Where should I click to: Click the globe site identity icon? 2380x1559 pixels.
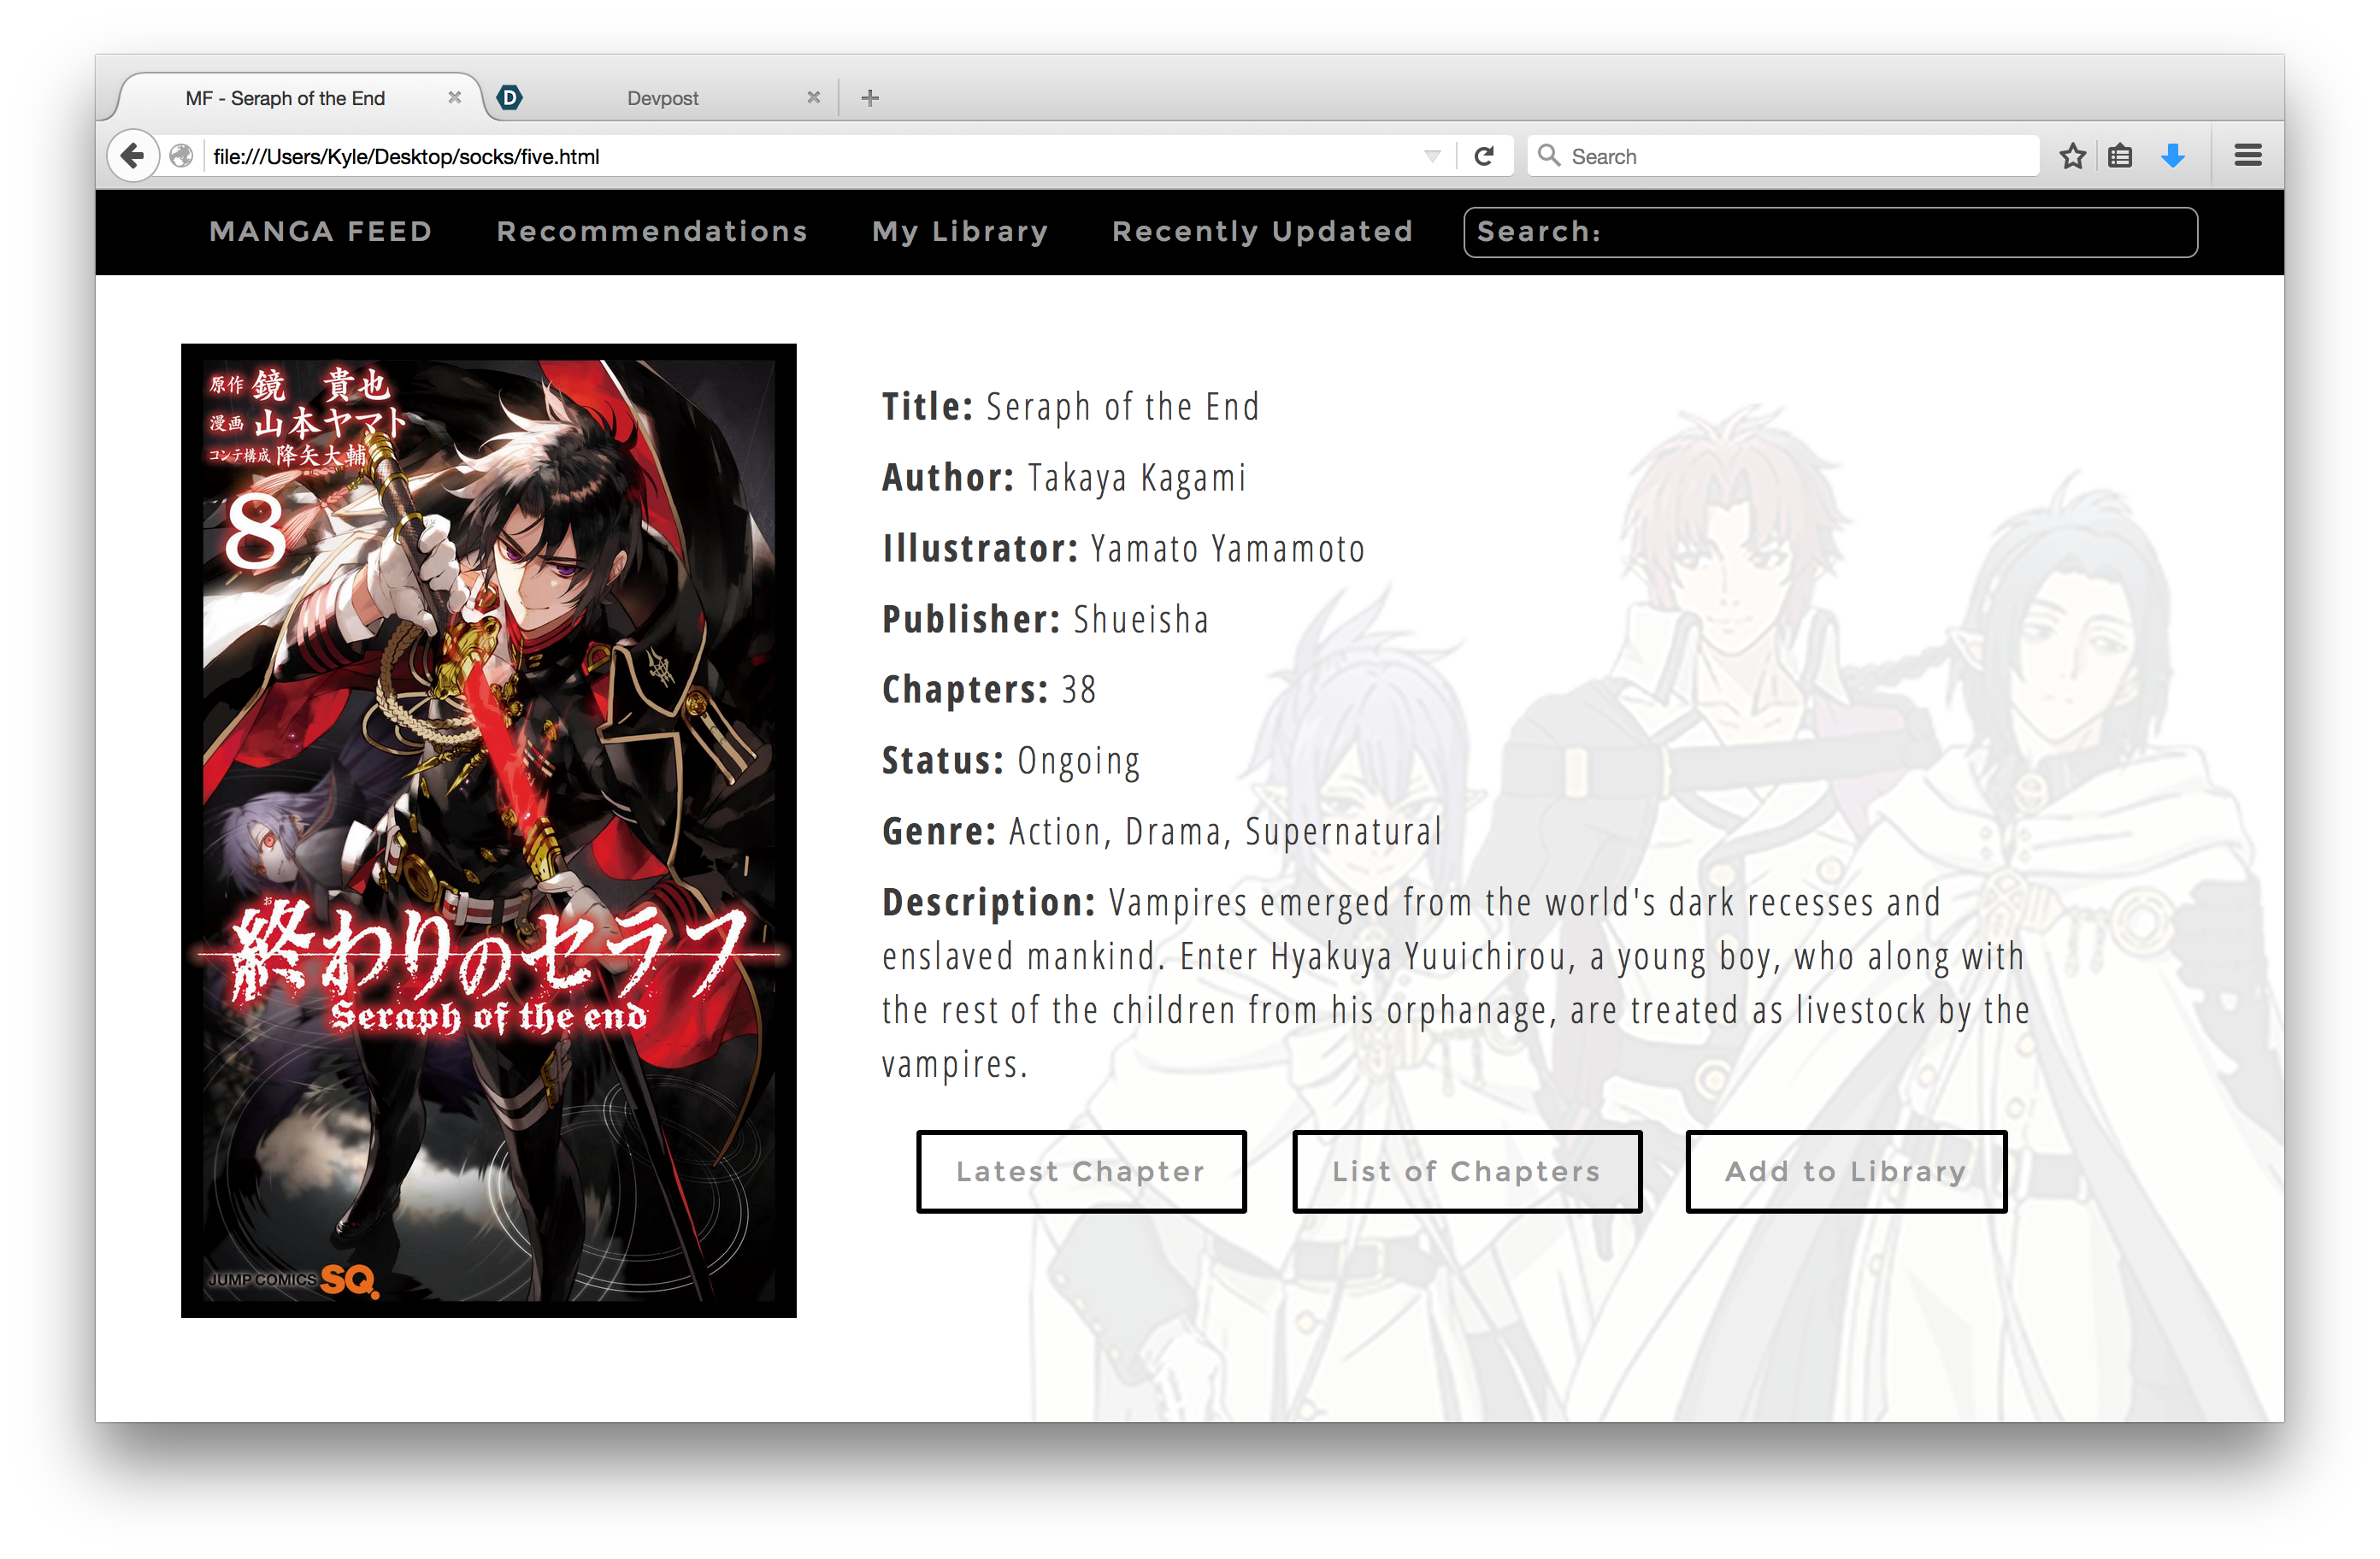click(x=181, y=156)
